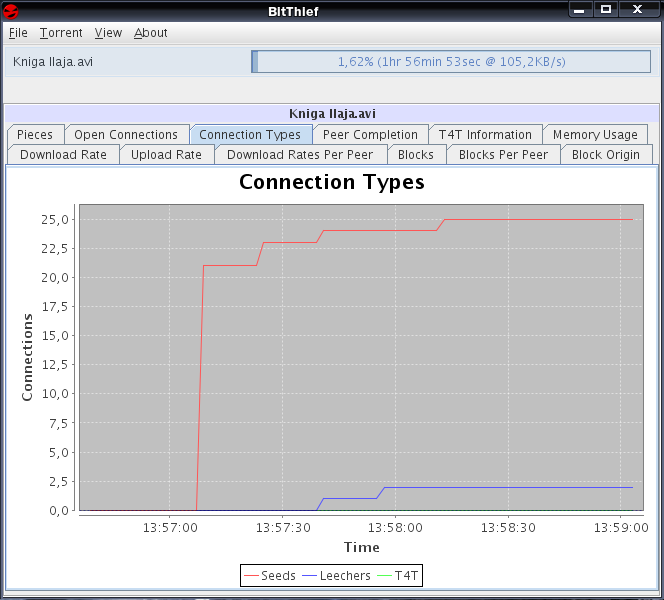This screenshot has height=600, width=664.
Task: Switch to the Pieces tab
Action: [x=35, y=135]
